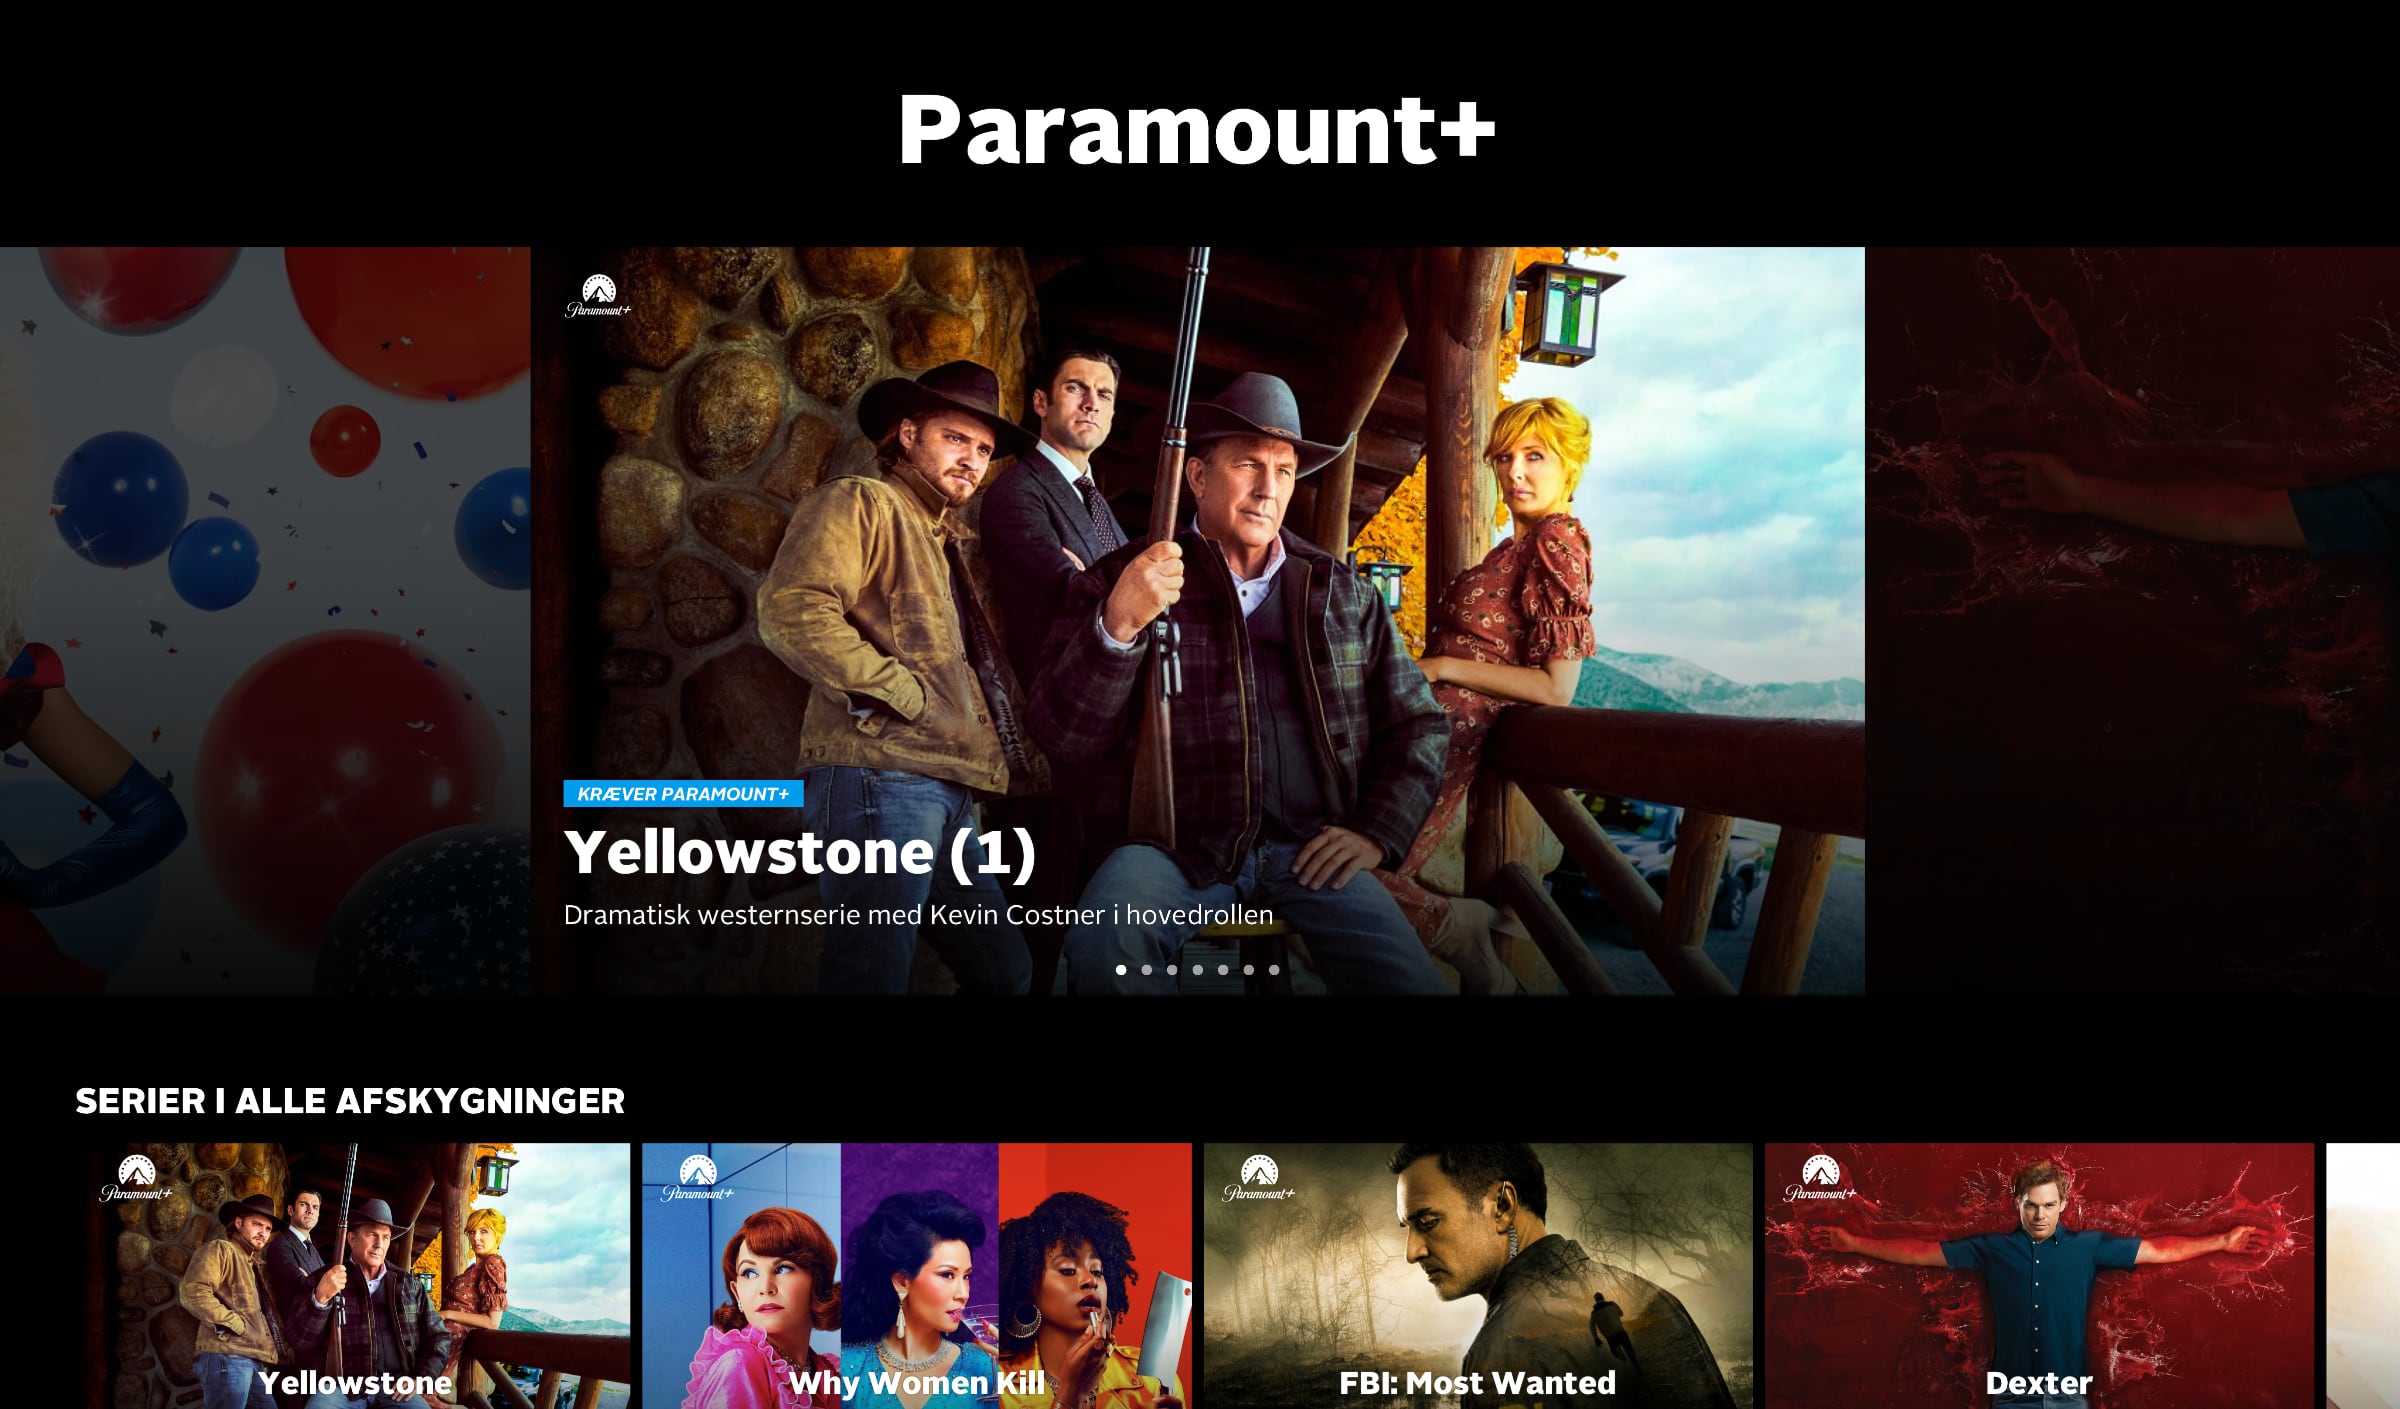
Task: Show the next dark red banner on the right
Action: pyautogui.click(x=2132, y=620)
